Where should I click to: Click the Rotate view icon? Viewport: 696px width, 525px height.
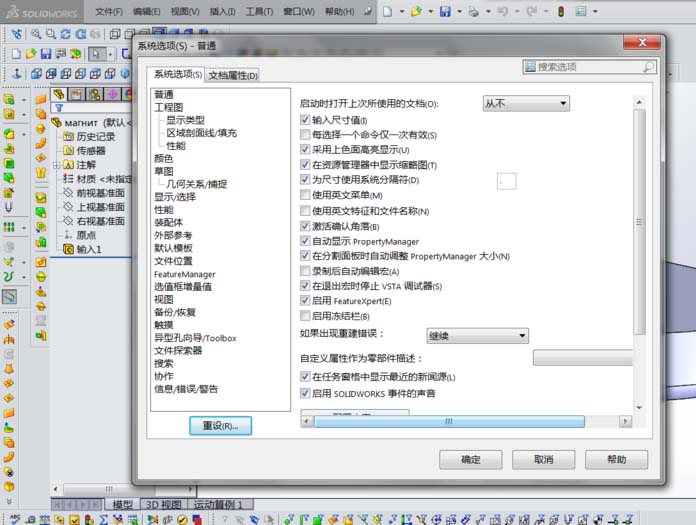coord(66,34)
